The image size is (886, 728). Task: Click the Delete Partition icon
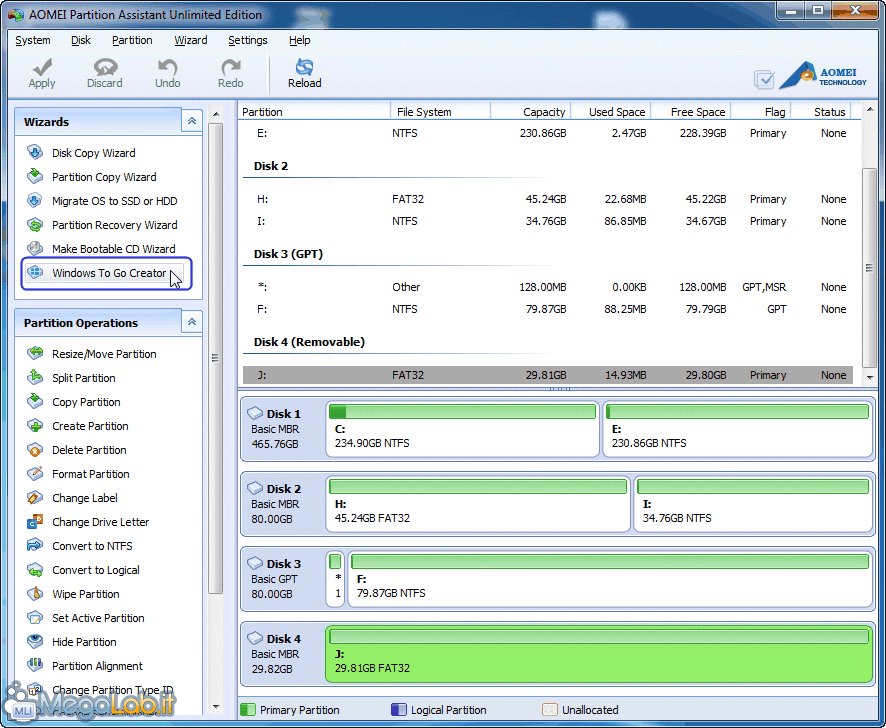[35, 450]
